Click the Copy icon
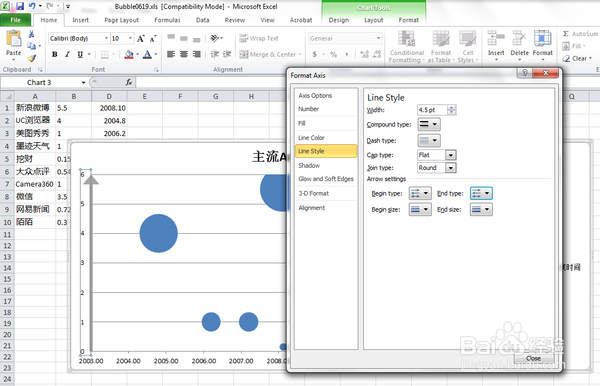The image size is (600, 386). (32, 46)
